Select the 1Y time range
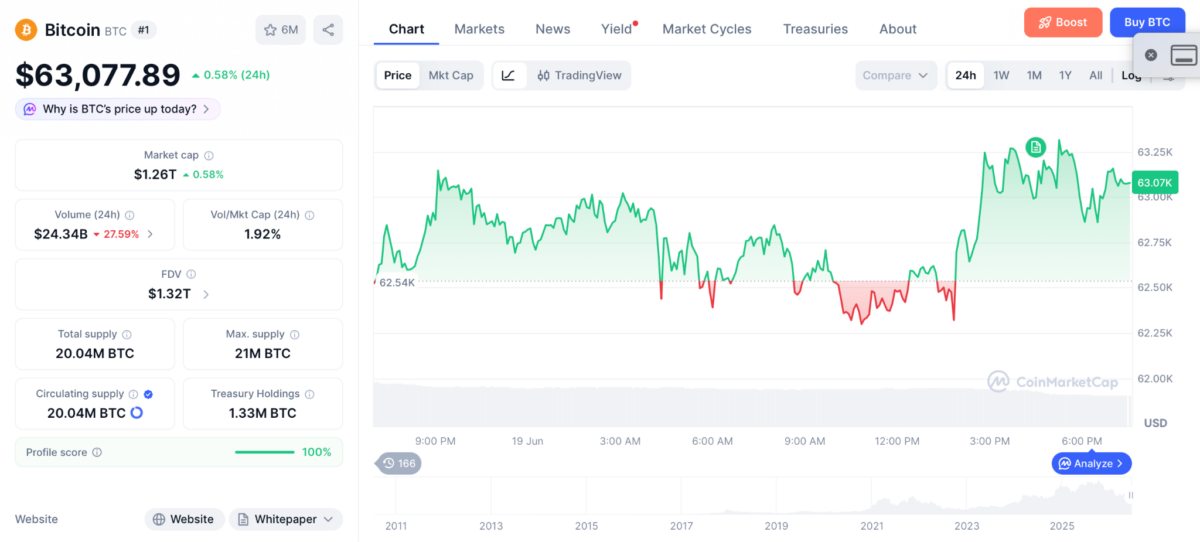This screenshot has height=542, width=1200. point(1066,75)
